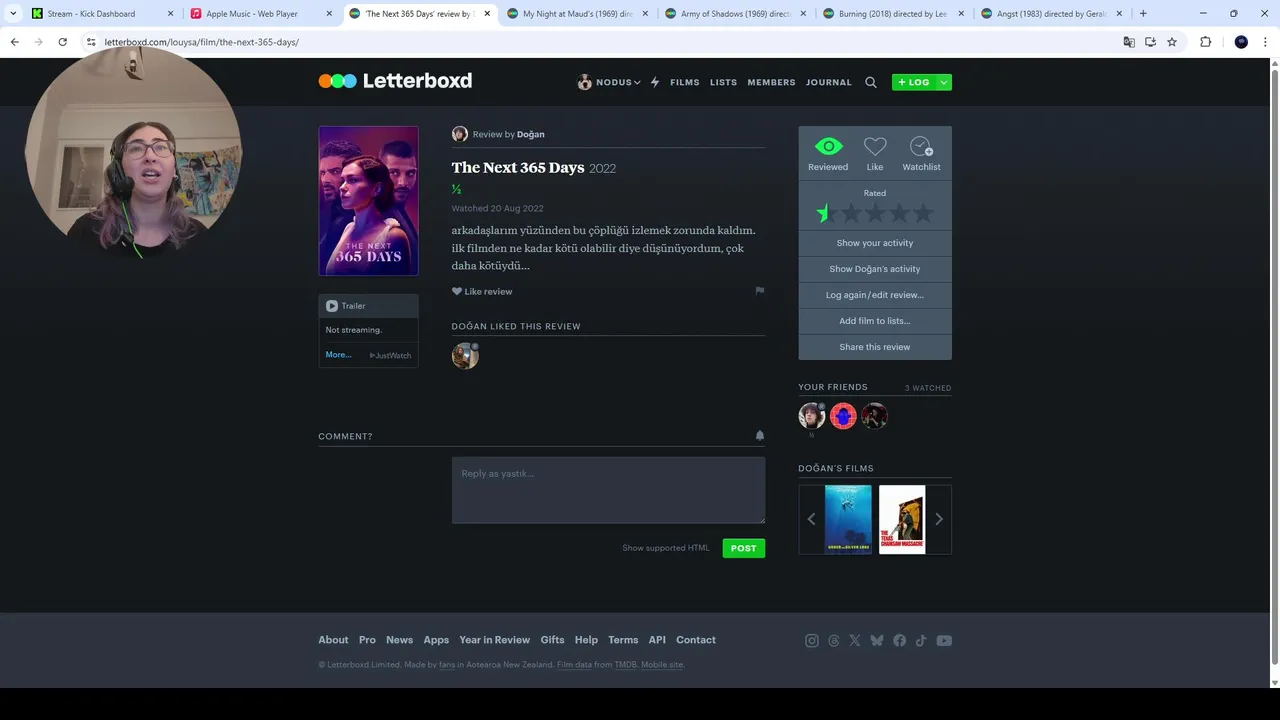Focus the Reply comment text box
This screenshot has width=1280, height=720.
tap(608, 490)
